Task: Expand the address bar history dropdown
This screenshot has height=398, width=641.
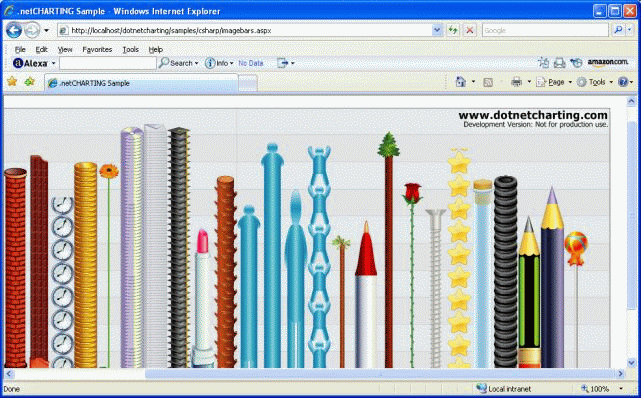Action: click(x=437, y=30)
